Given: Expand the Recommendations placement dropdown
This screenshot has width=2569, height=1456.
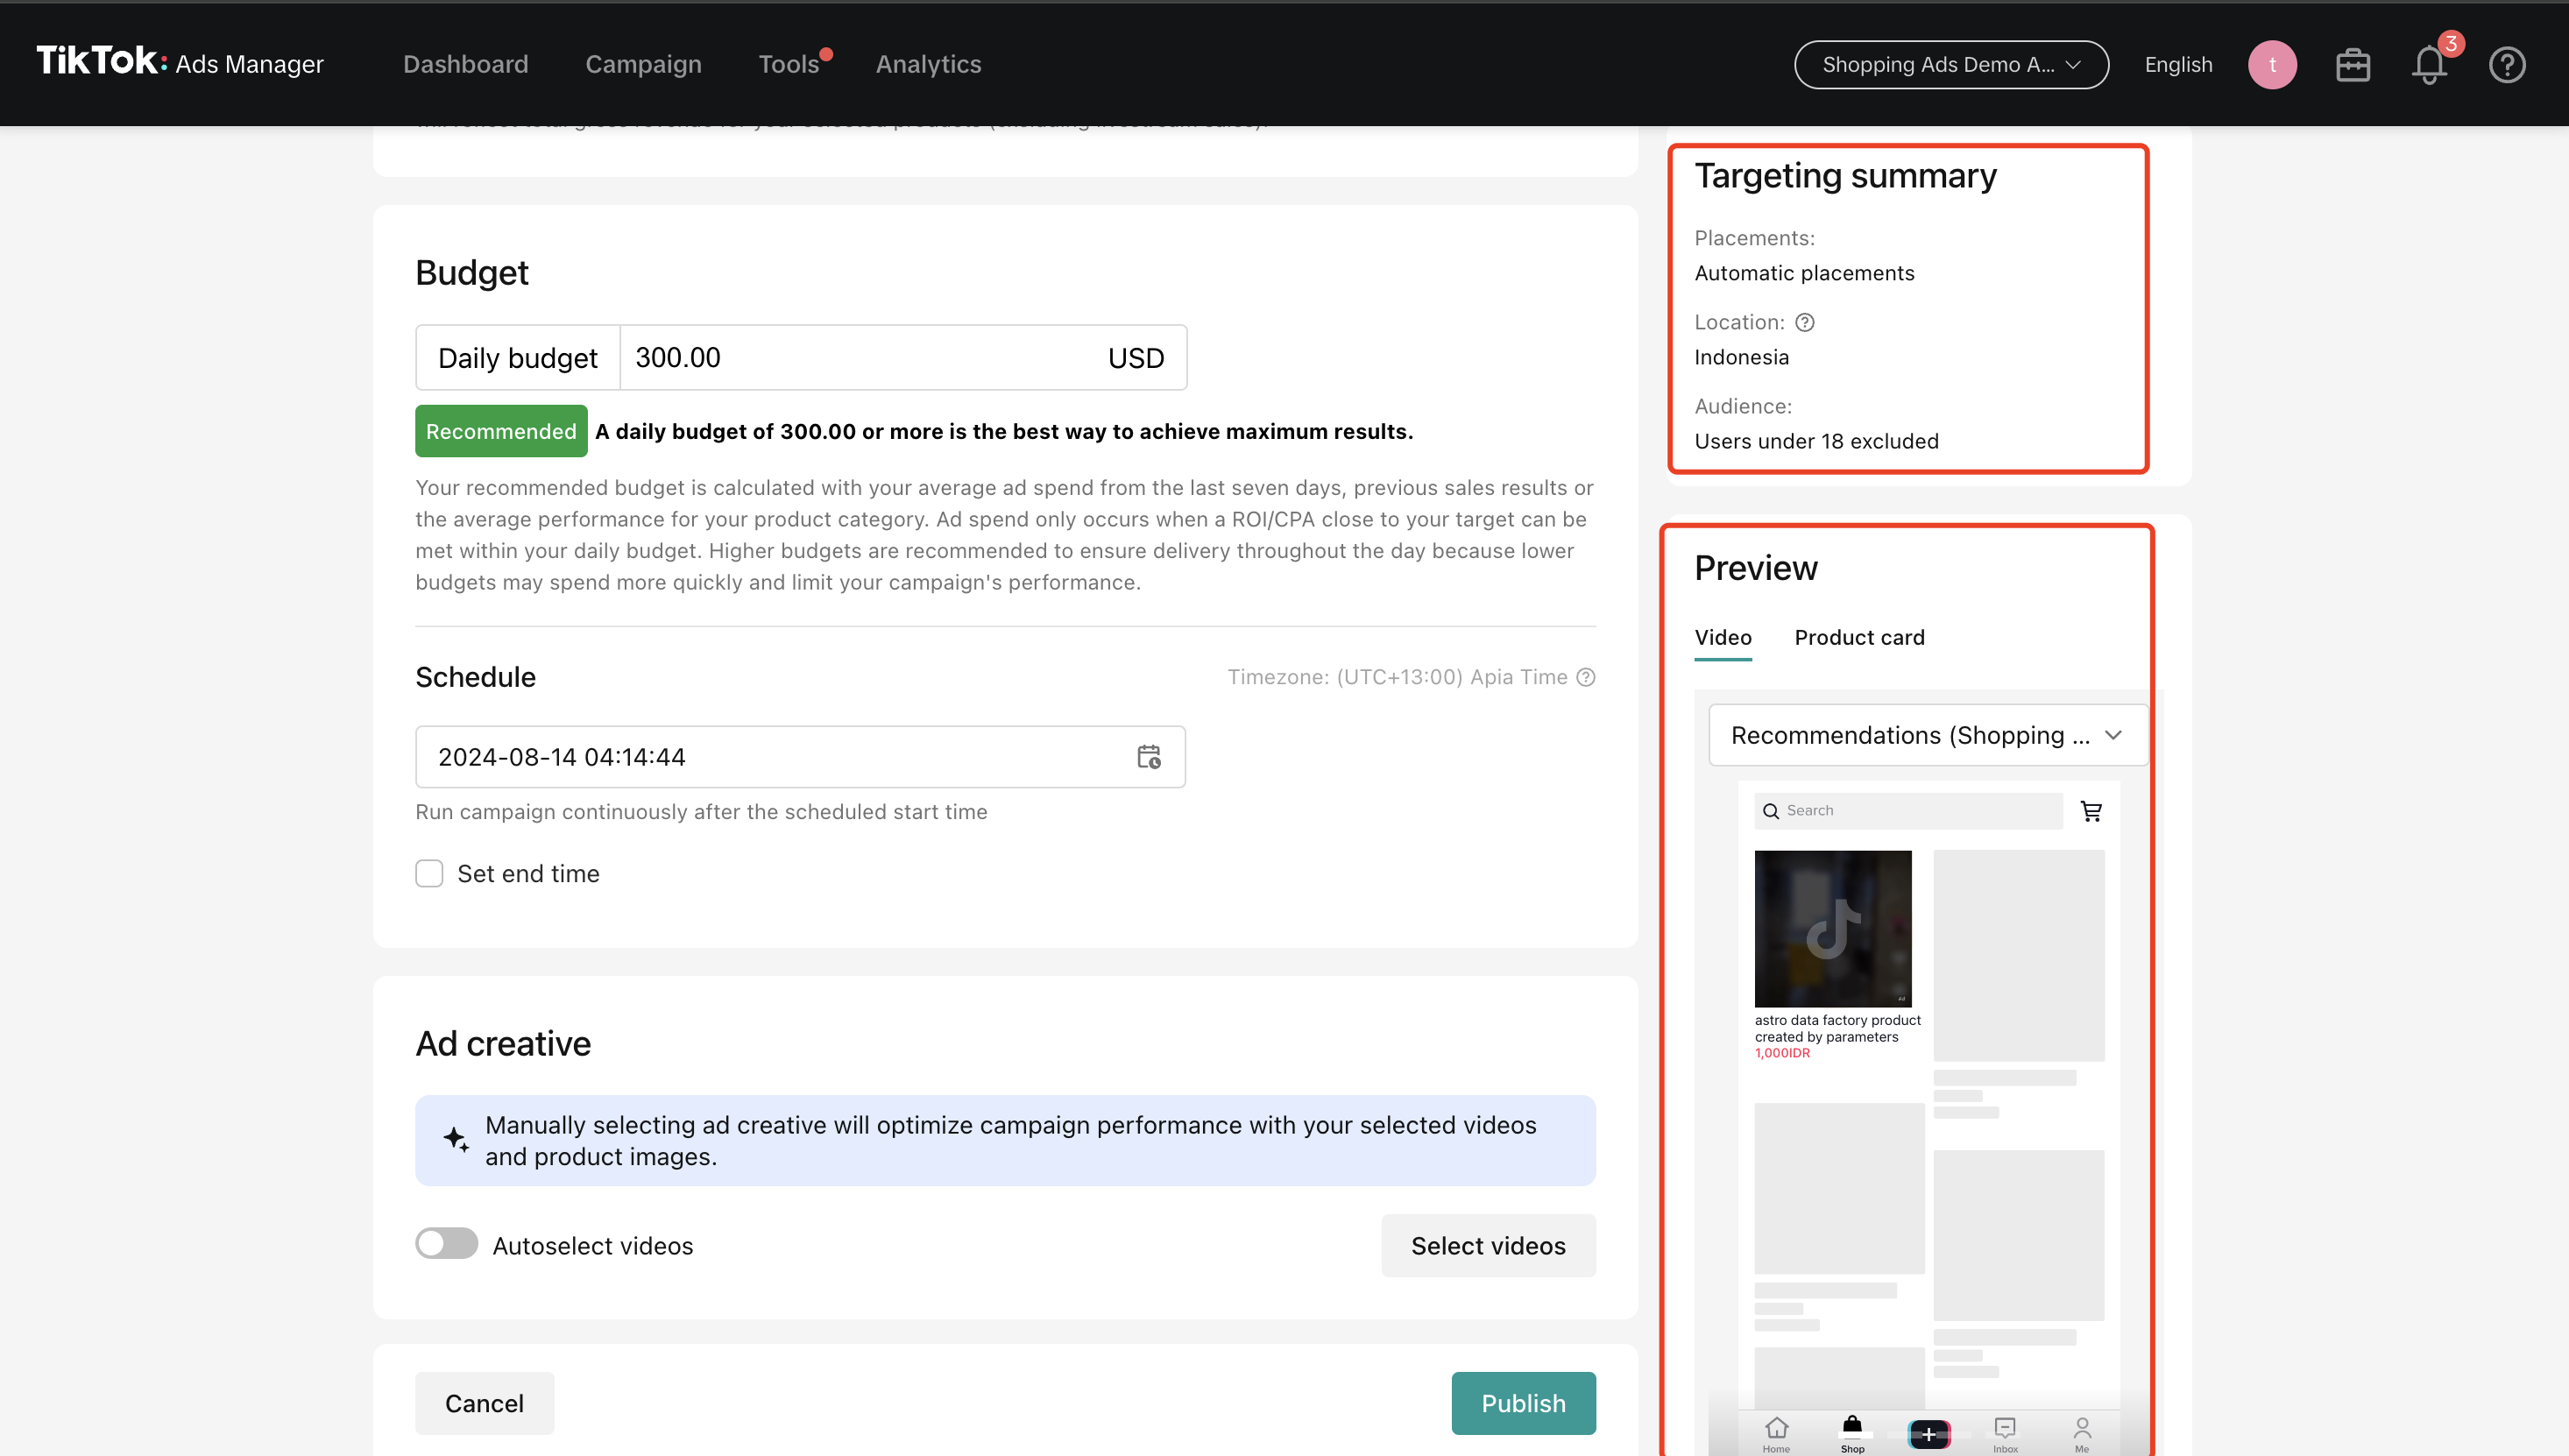Looking at the screenshot, I should (1927, 735).
